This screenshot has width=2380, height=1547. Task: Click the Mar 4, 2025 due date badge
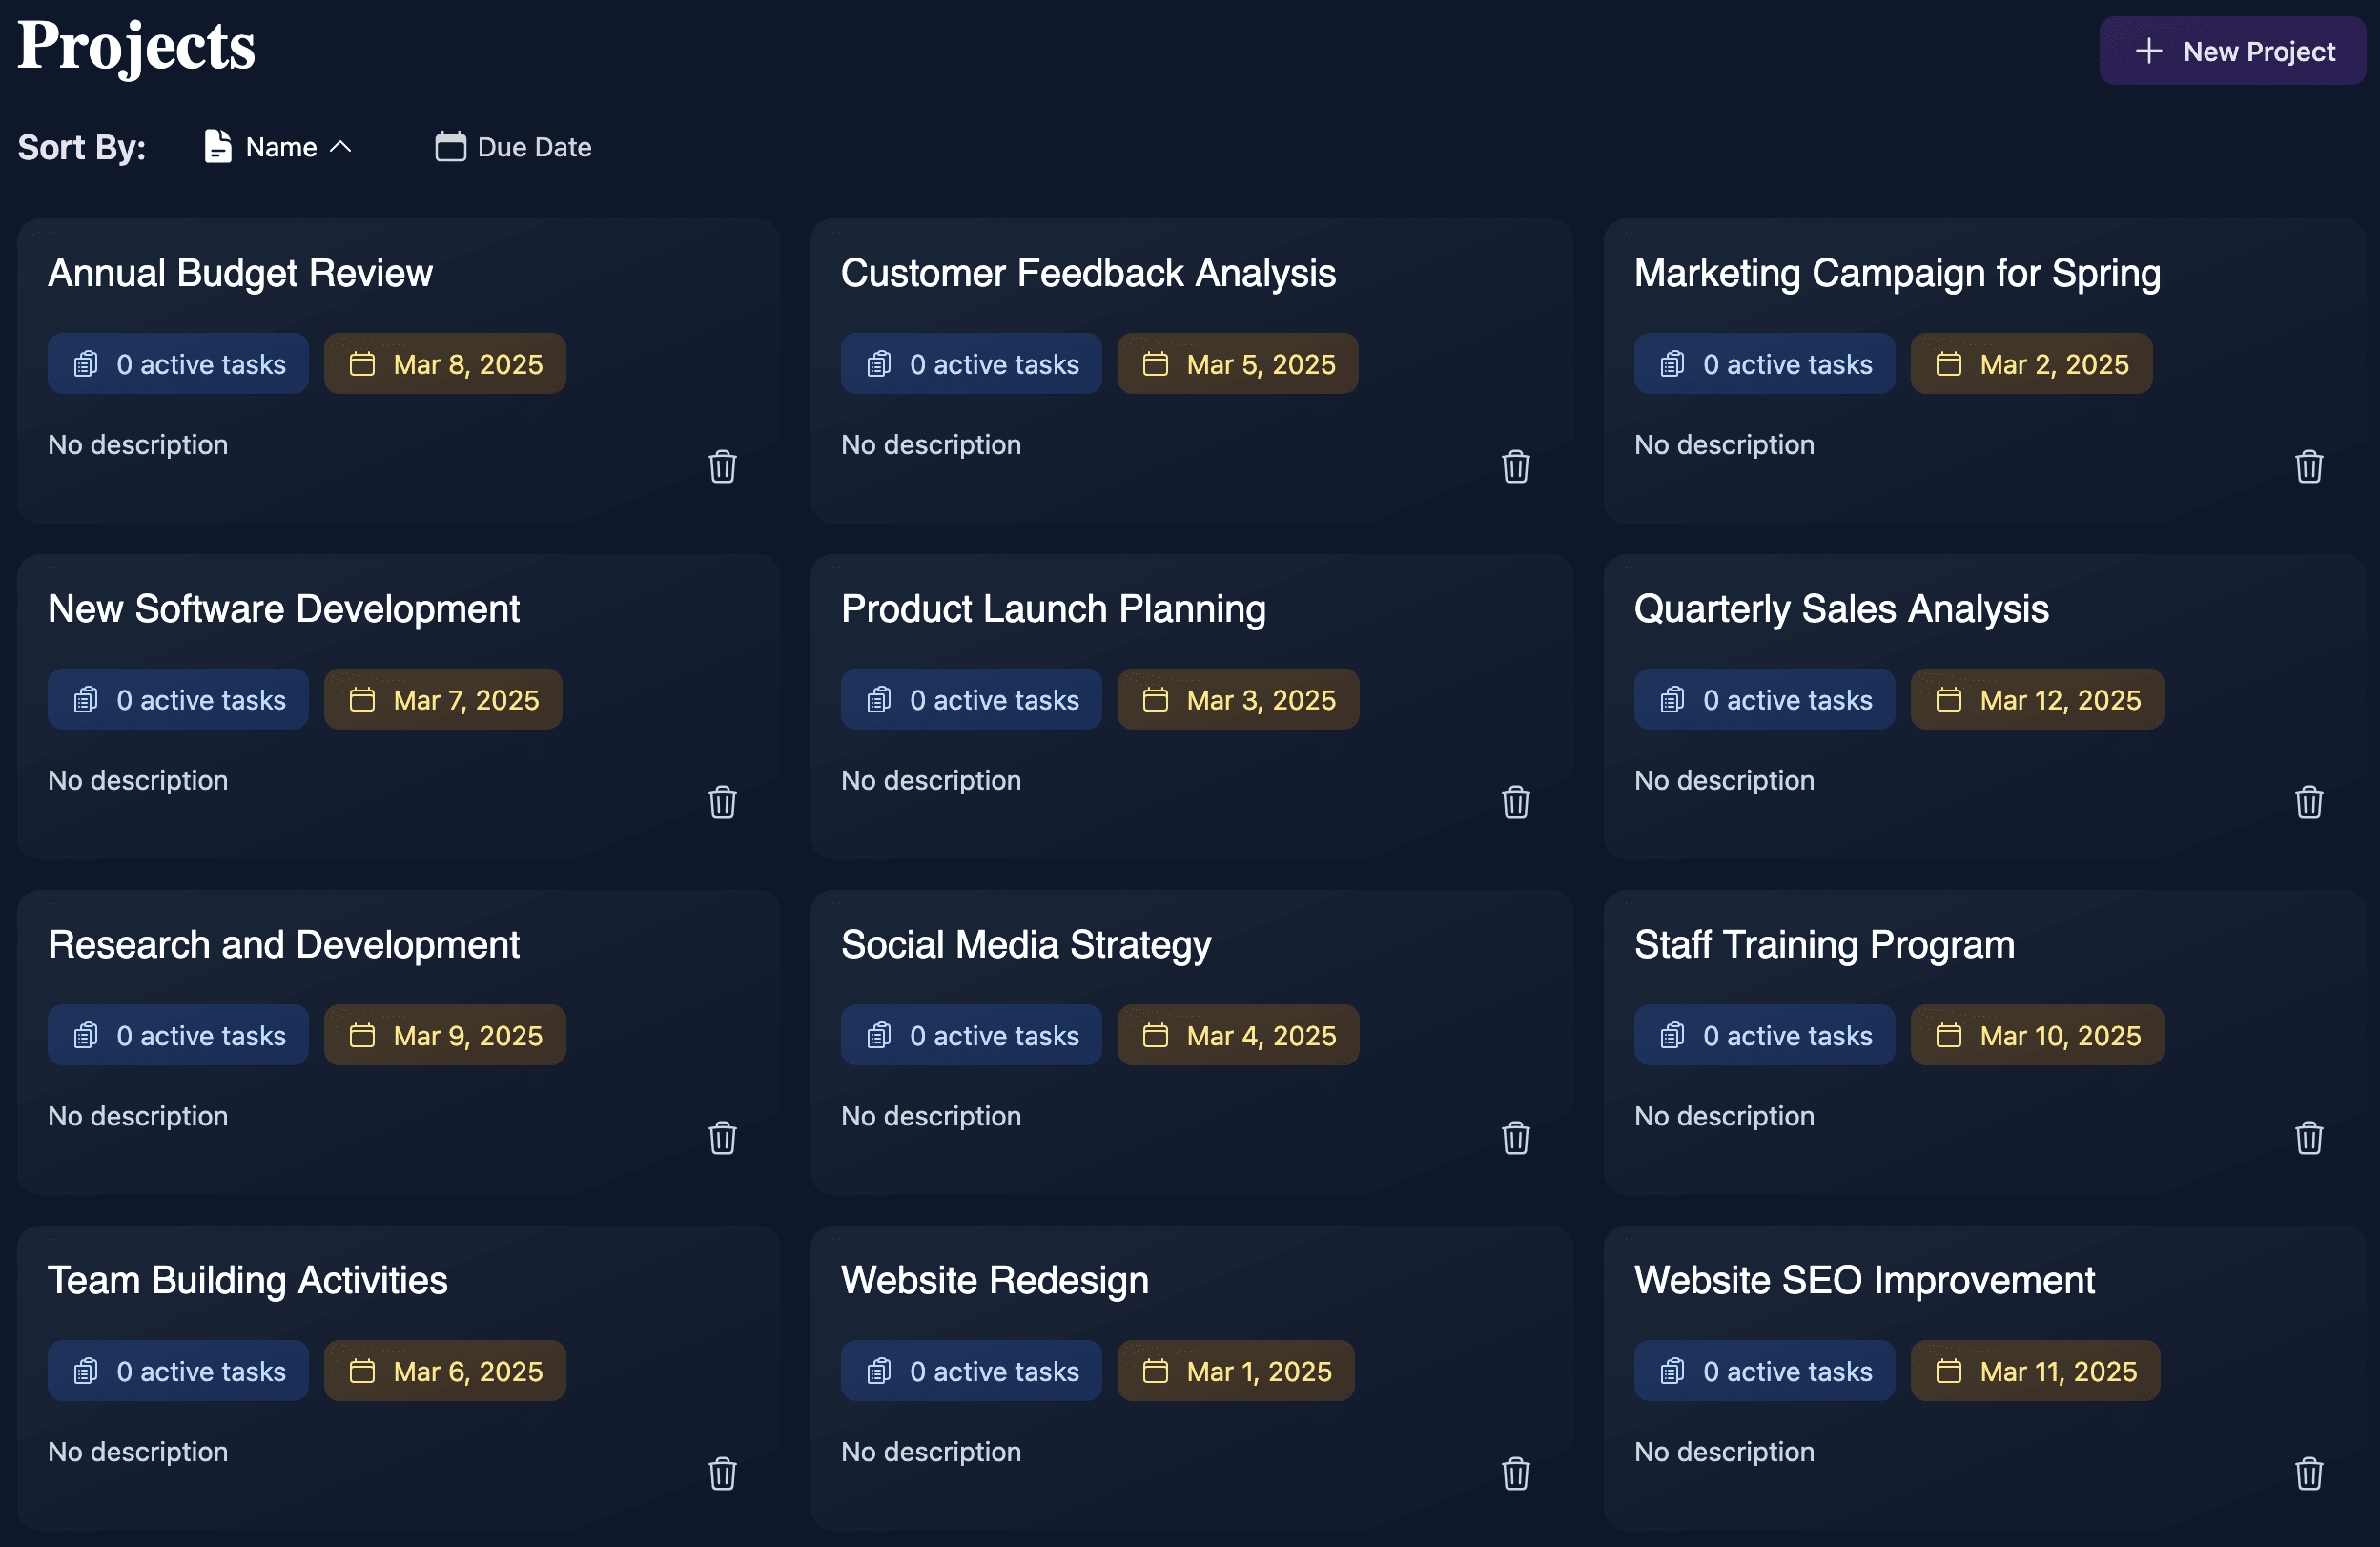(1238, 1036)
